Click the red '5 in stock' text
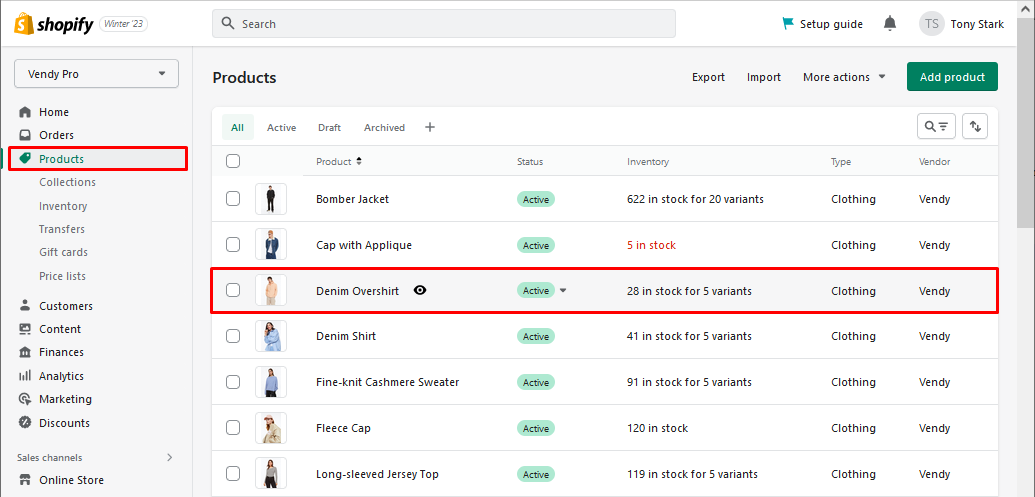The image size is (1035, 497). click(651, 245)
